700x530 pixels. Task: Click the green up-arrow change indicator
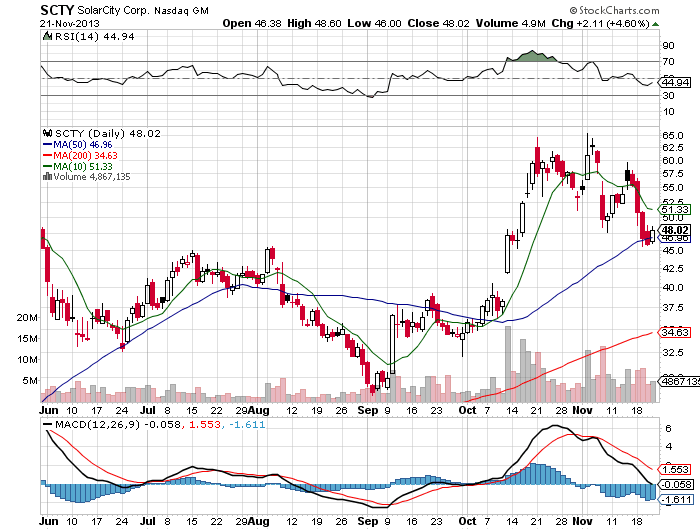(655, 24)
